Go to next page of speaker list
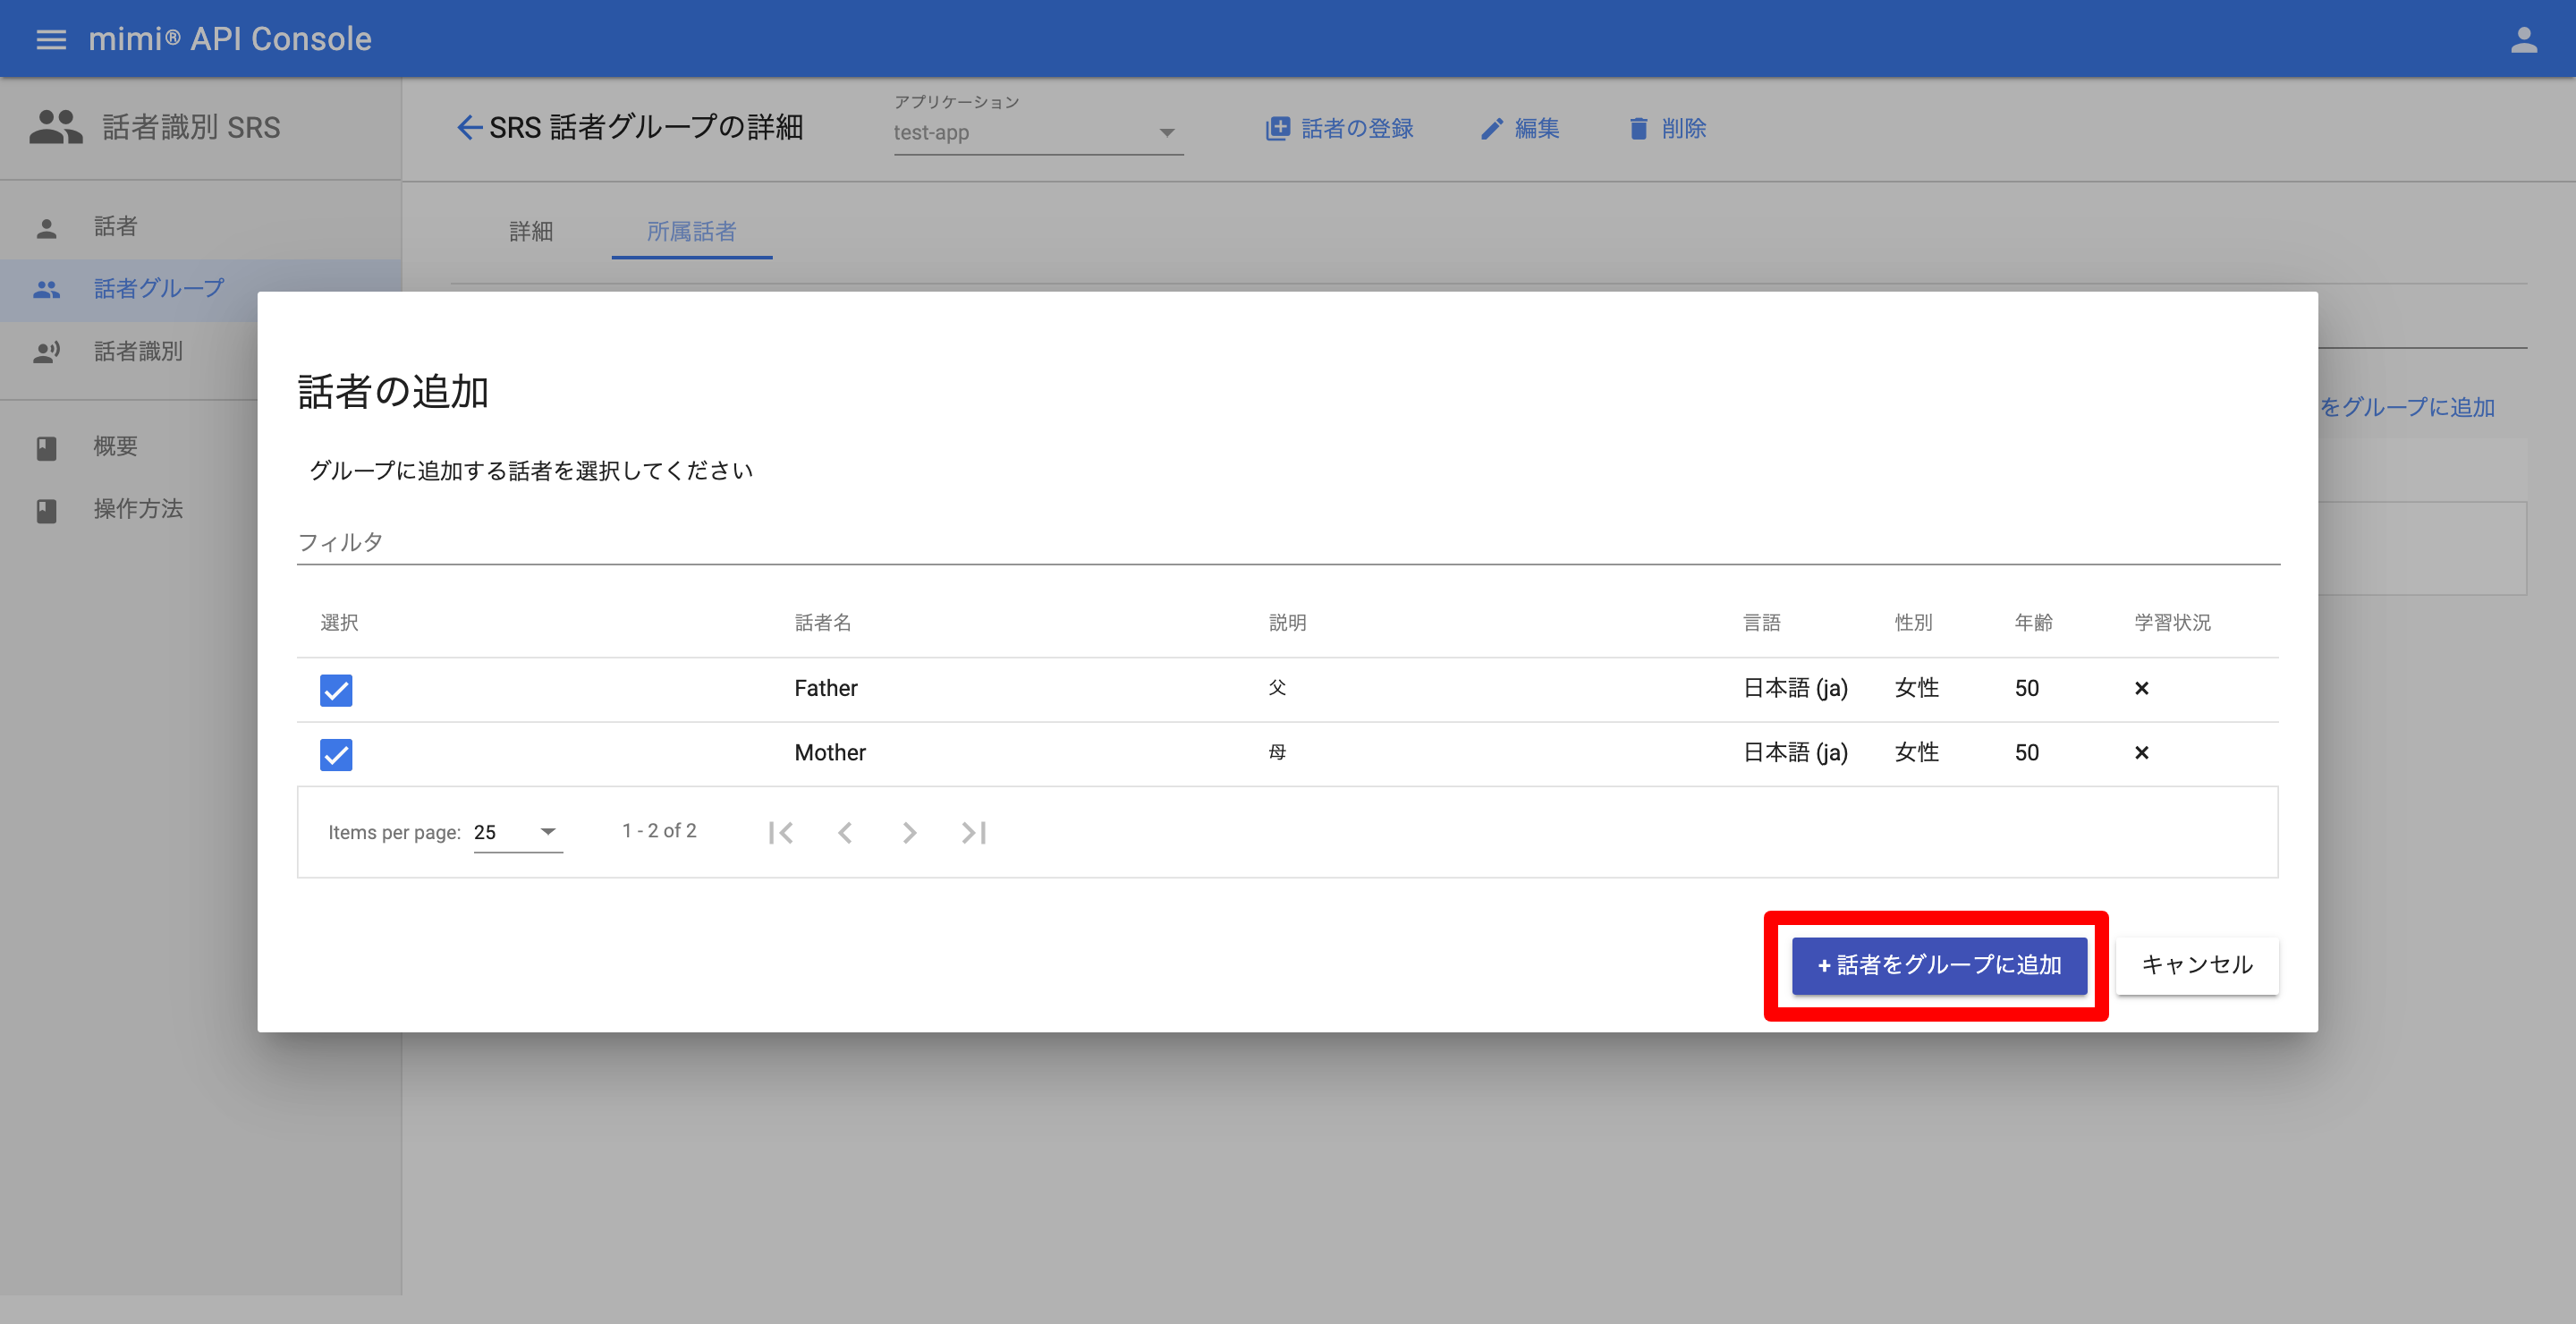Viewport: 2576px width, 1324px height. [x=909, y=832]
